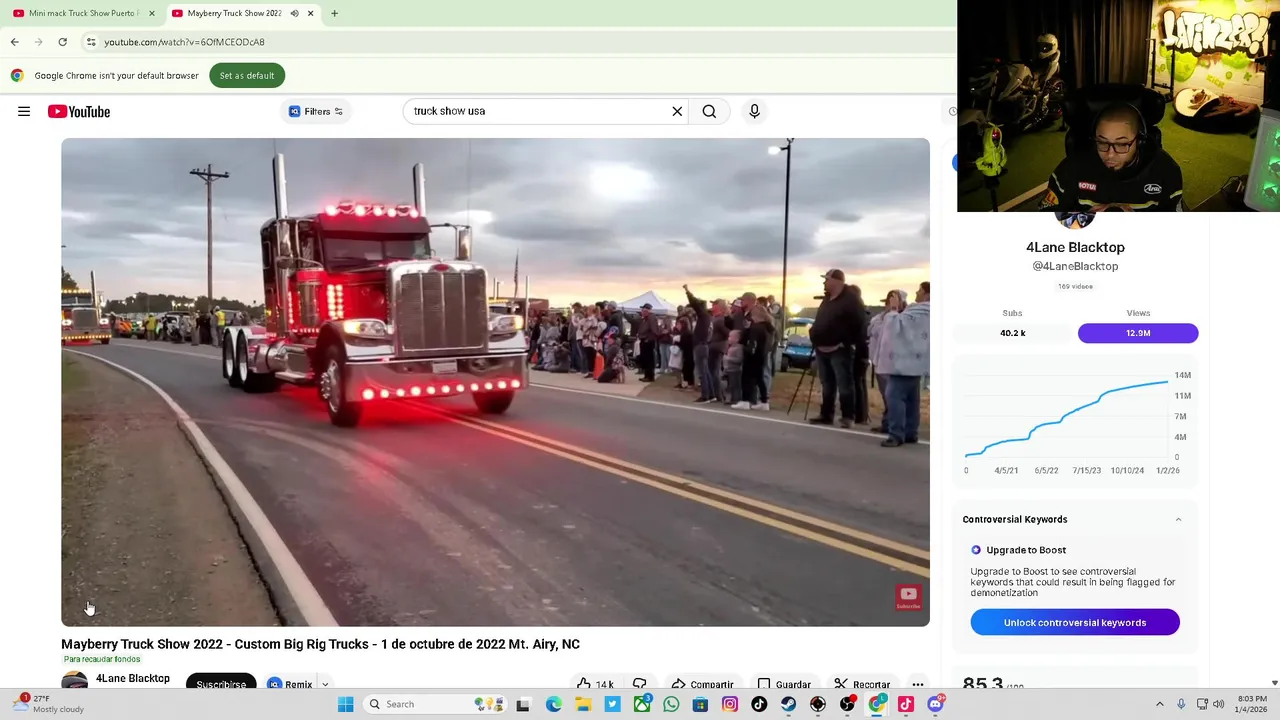Click the views growth chart line

click(1066, 417)
